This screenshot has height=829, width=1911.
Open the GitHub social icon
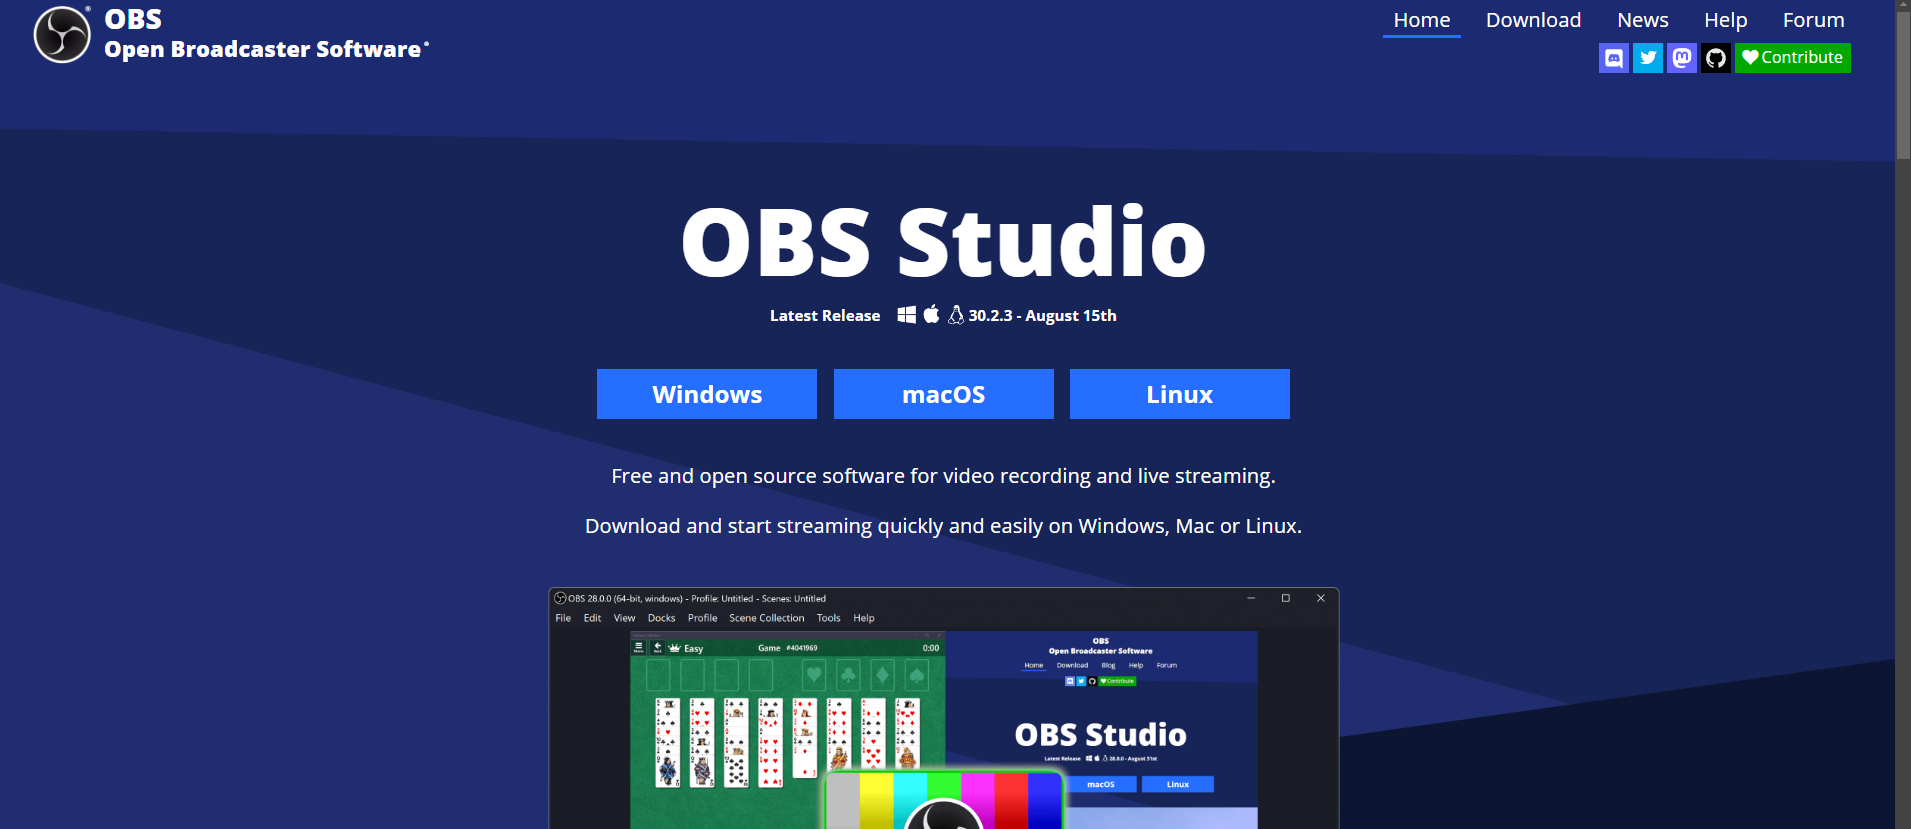click(1716, 58)
